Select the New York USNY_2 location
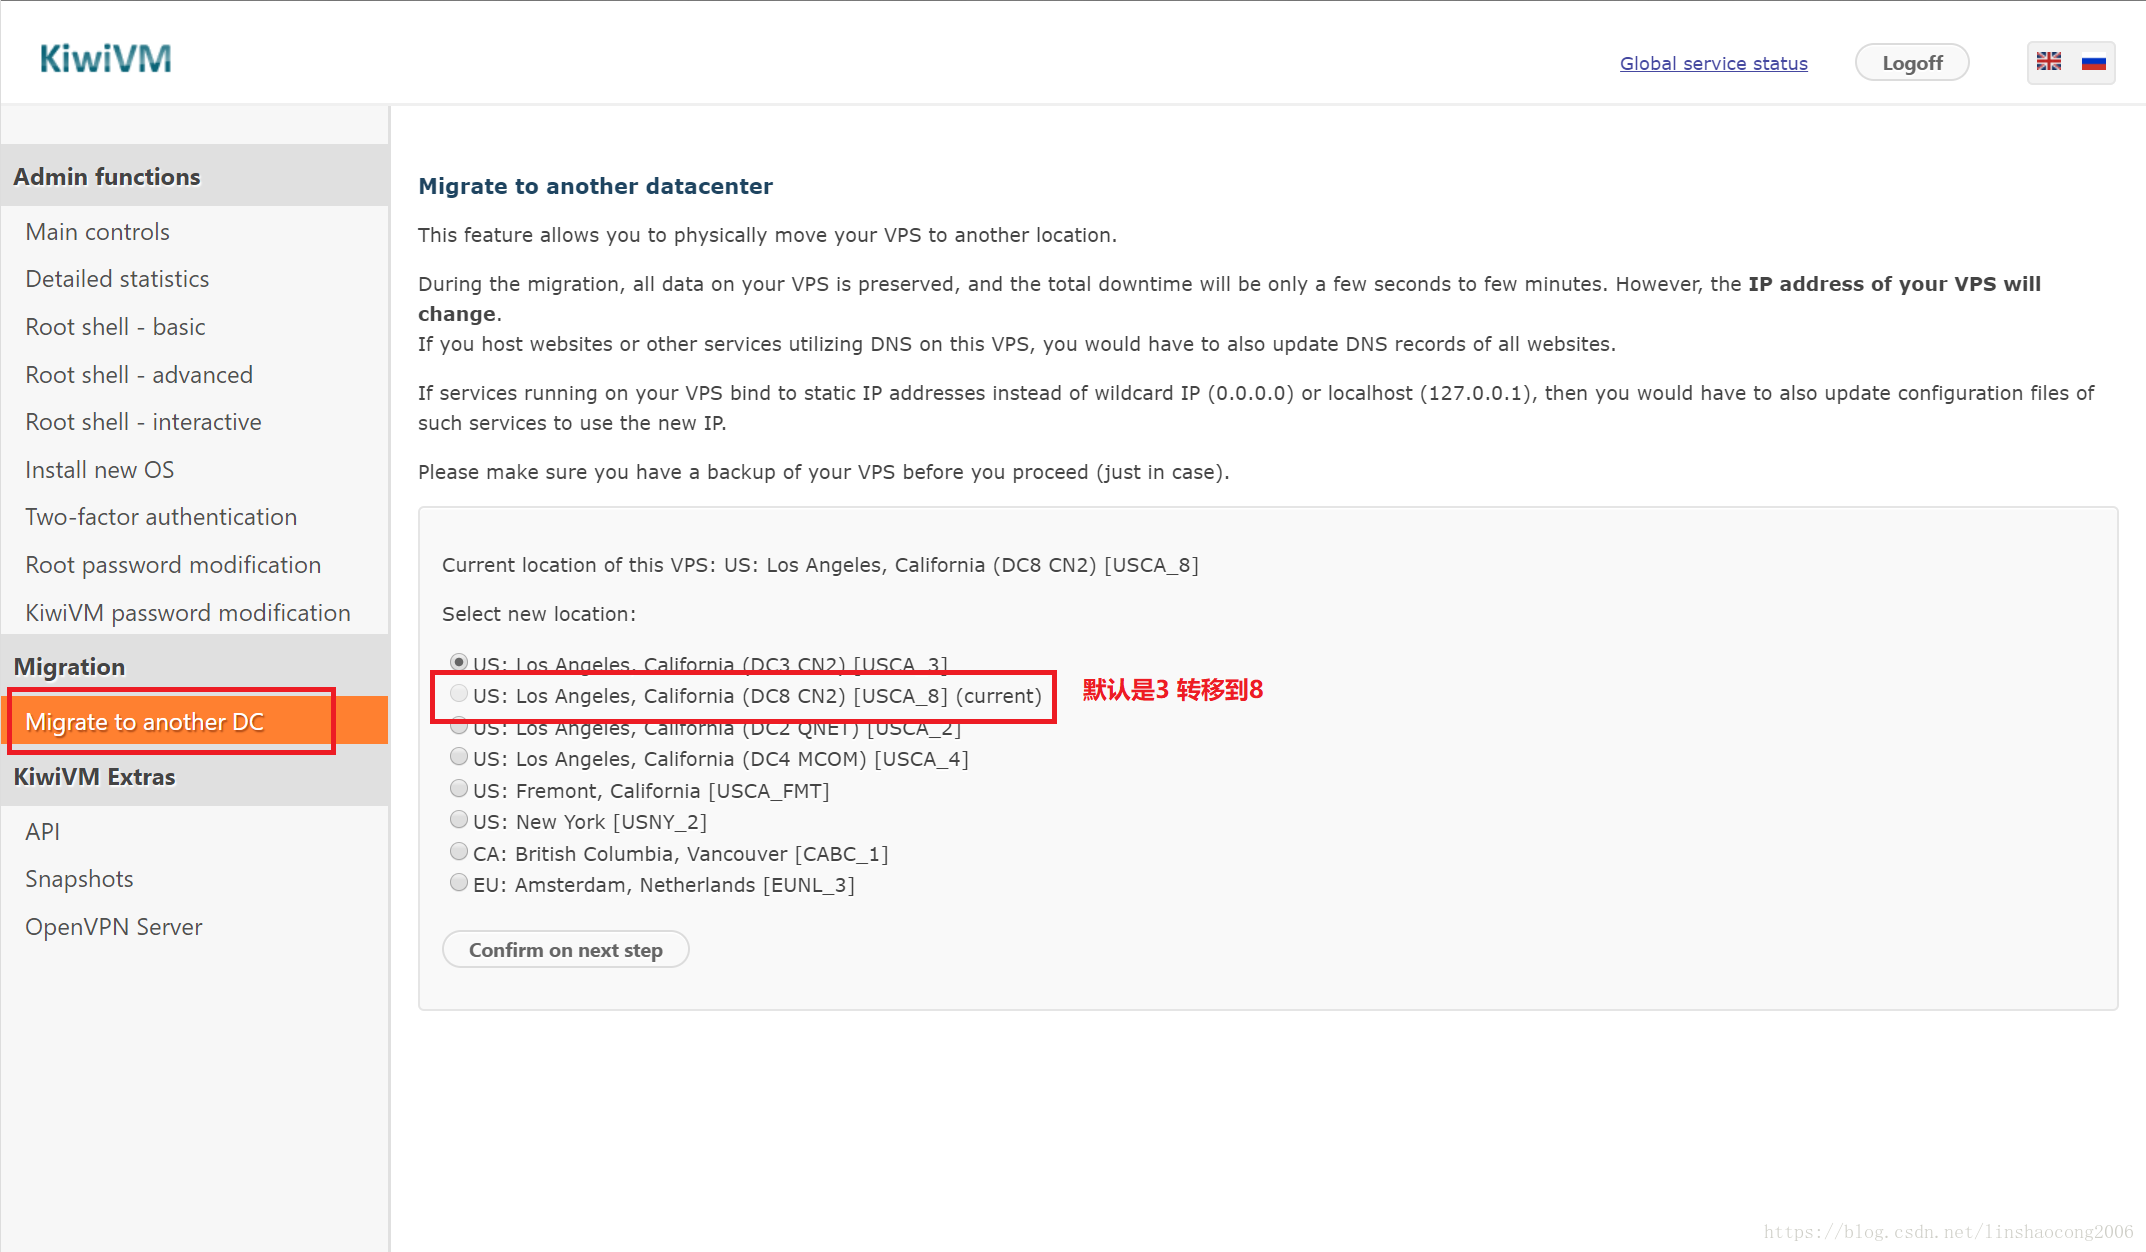2146x1252 pixels. pos(459,820)
